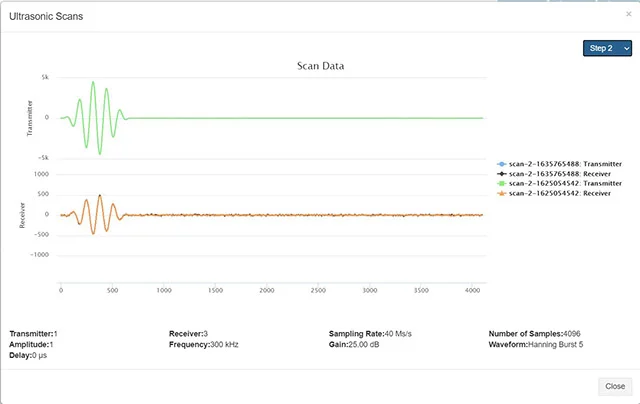Open the Step 2 dropdown

(x=607, y=48)
